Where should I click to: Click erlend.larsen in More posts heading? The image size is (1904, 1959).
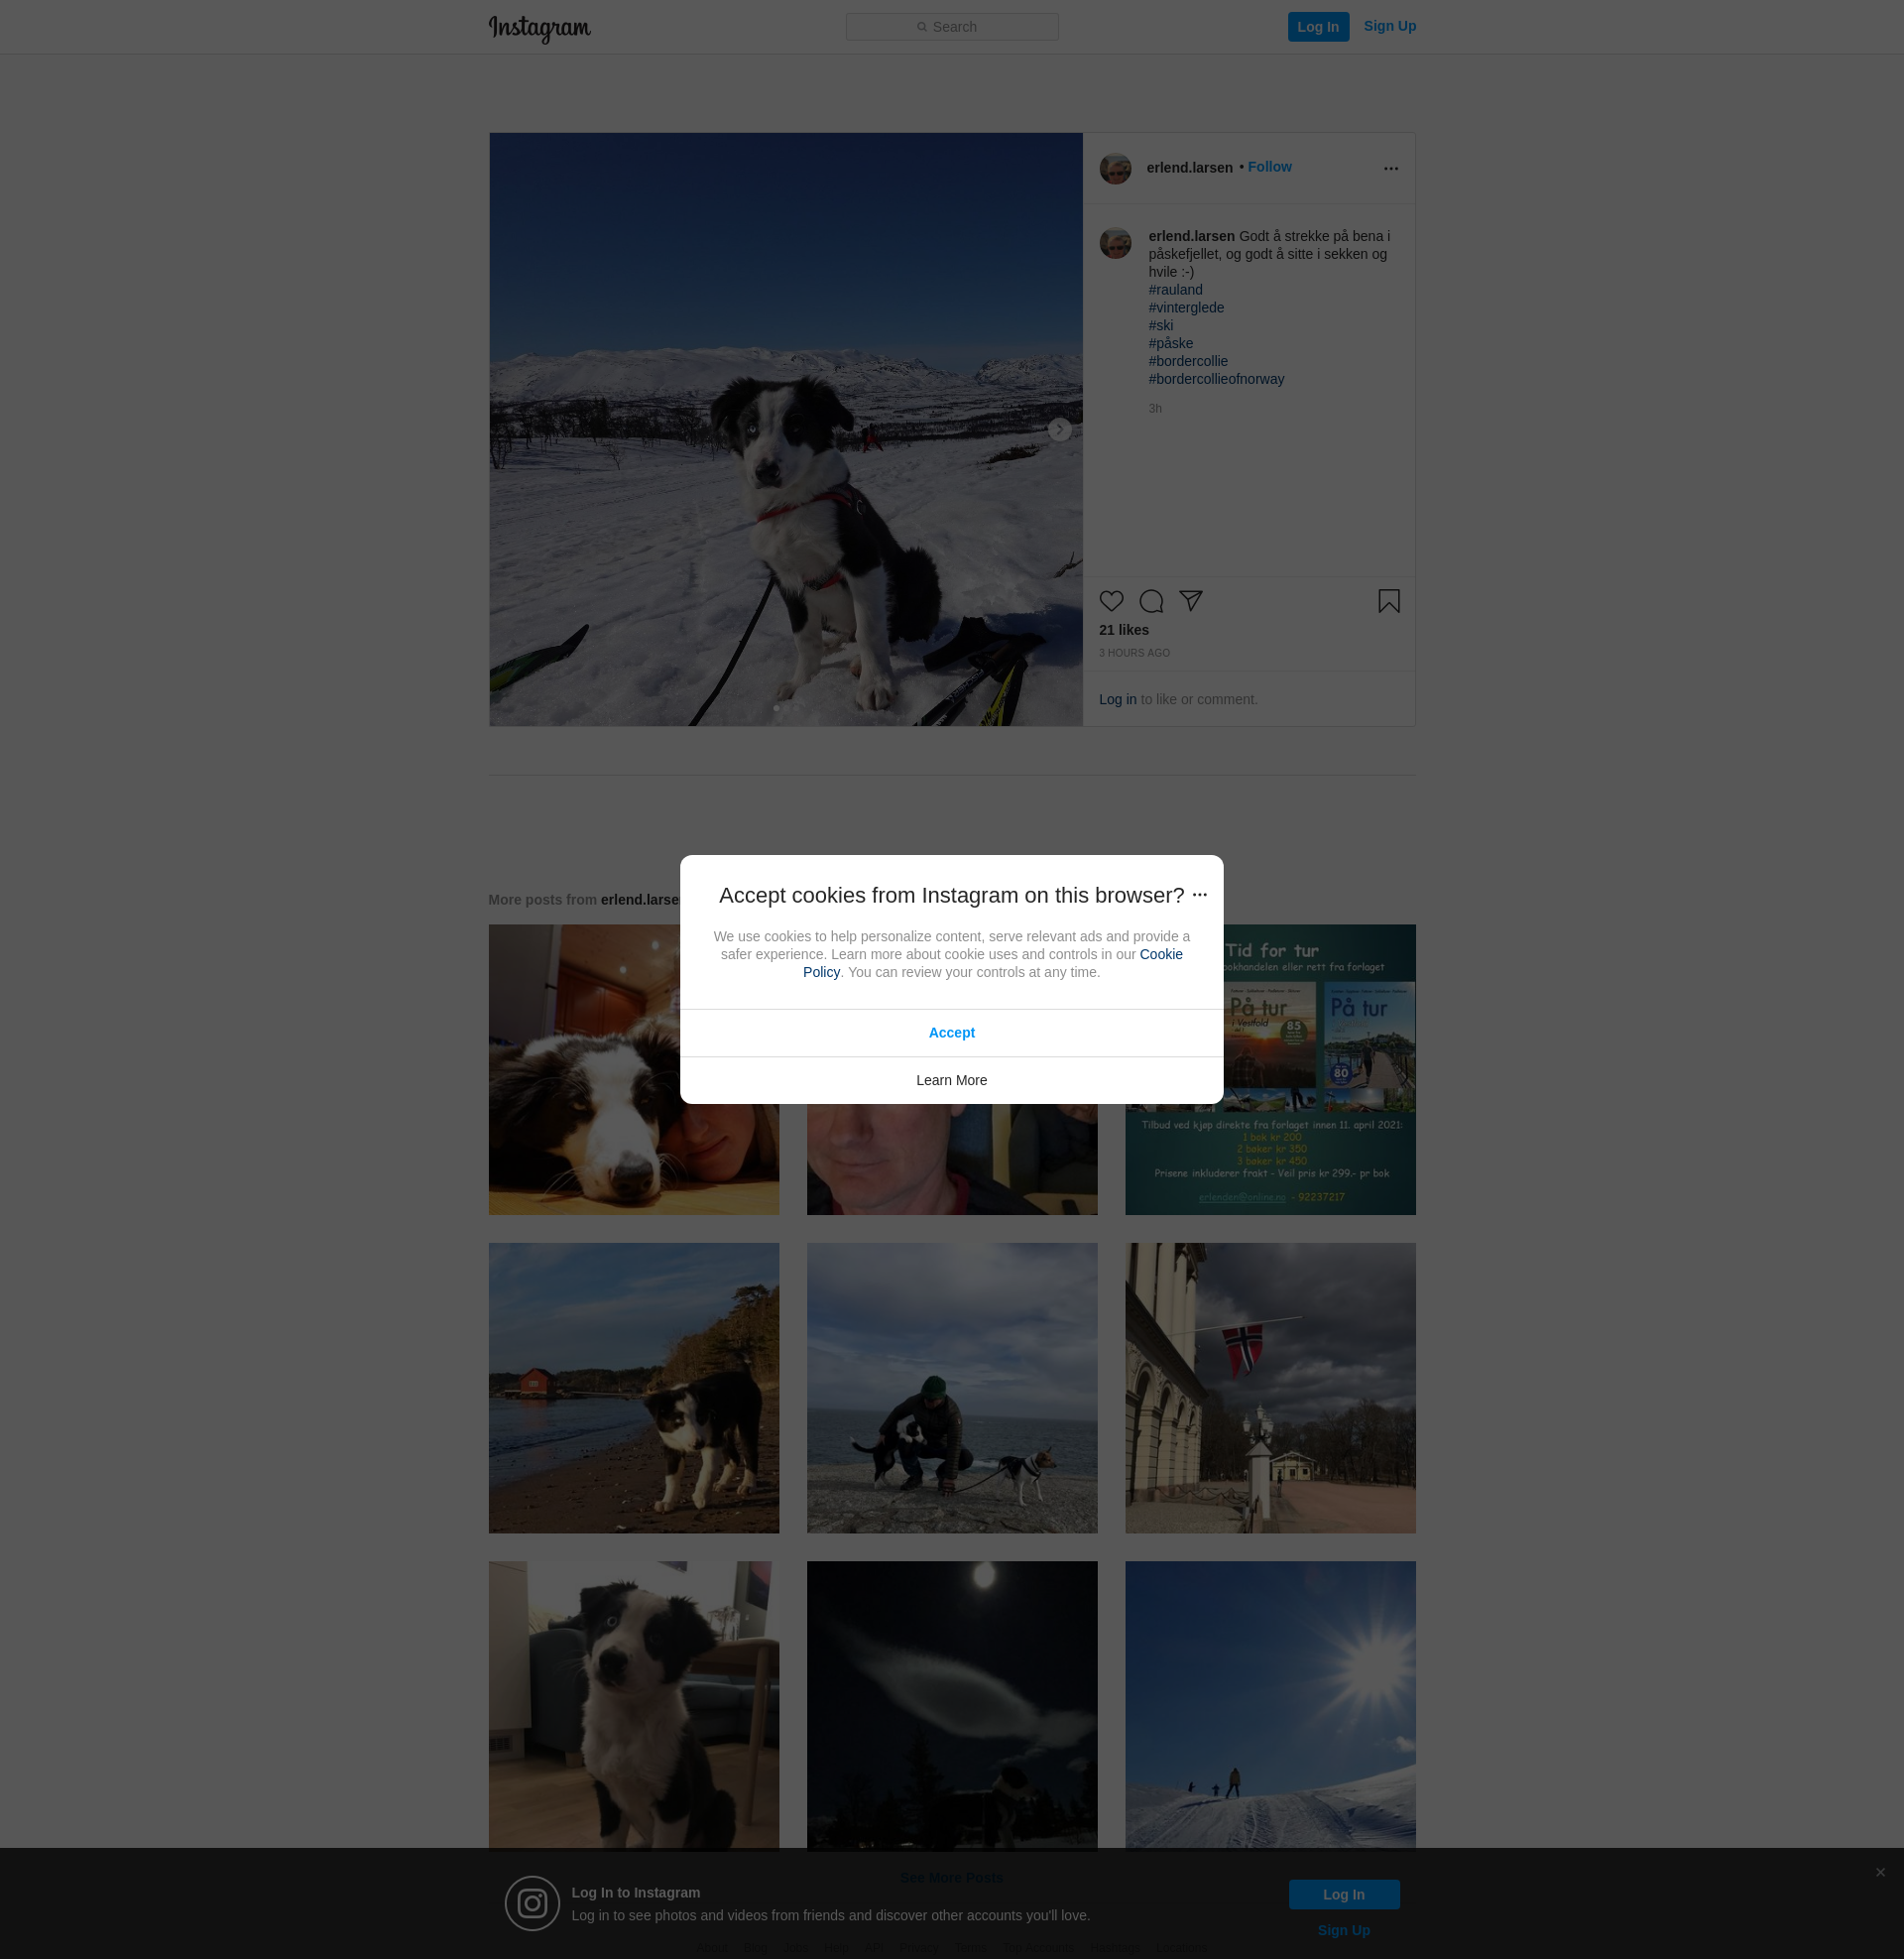tap(639, 900)
